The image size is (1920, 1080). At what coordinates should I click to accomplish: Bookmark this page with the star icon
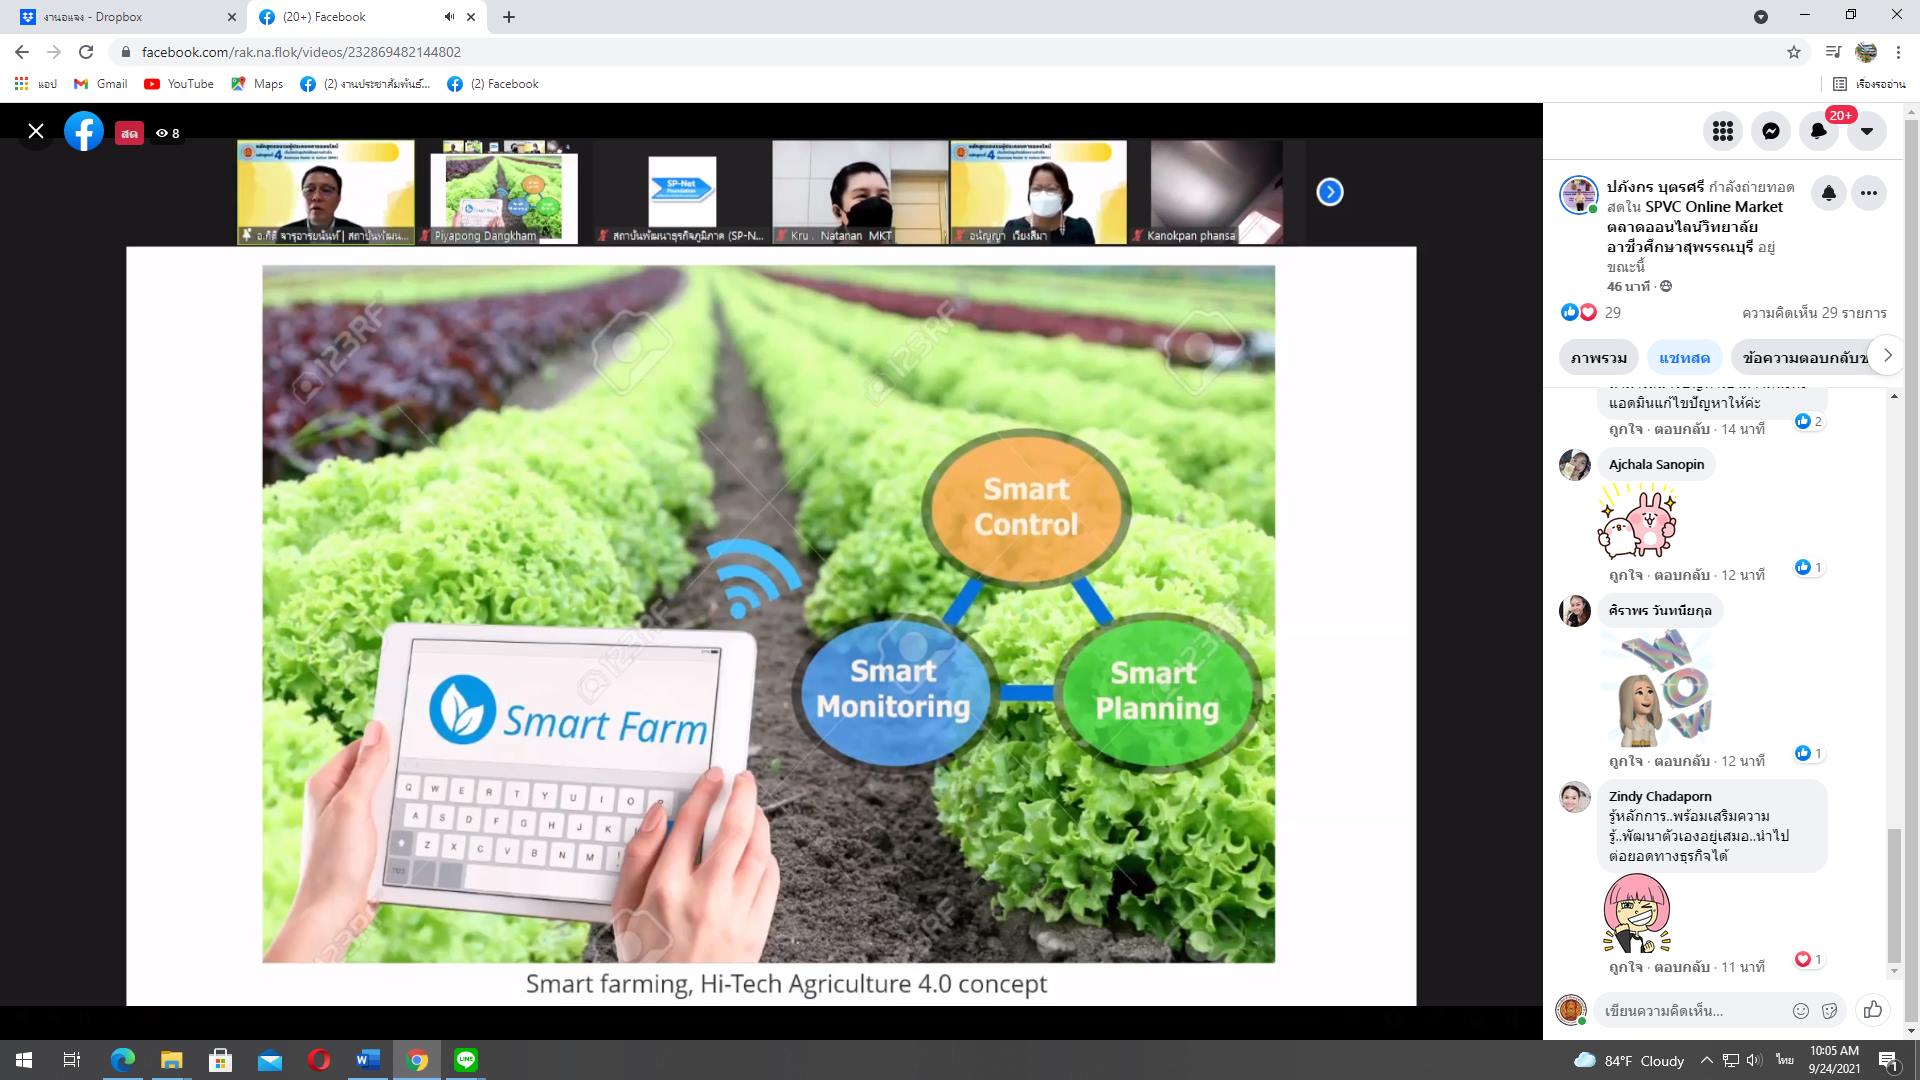click(1794, 52)
